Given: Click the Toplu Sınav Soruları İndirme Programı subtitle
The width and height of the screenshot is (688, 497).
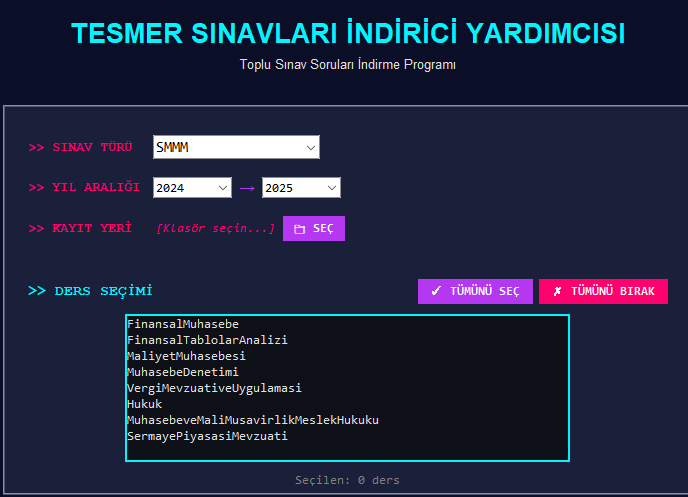Looking at the screenshot, I should click(x=348, y=64).
